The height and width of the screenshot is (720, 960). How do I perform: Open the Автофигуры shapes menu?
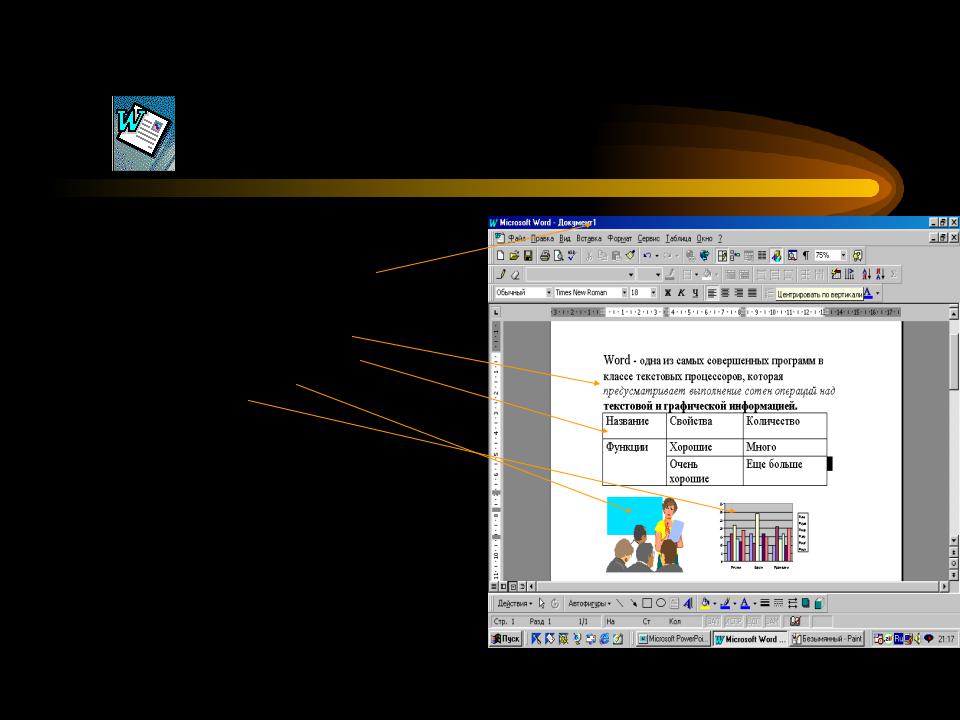tap(590, 604)
